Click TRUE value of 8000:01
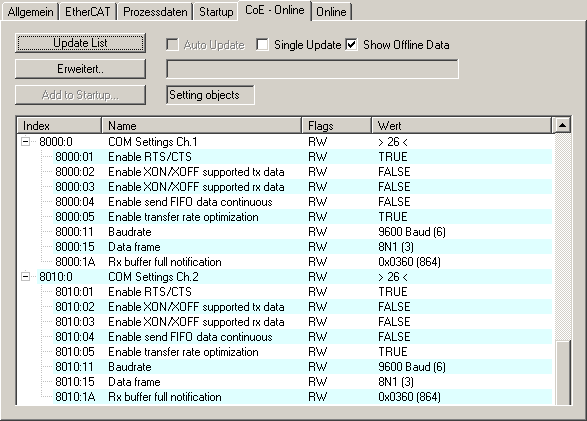The image size is (587, 421). coord(393,157)
